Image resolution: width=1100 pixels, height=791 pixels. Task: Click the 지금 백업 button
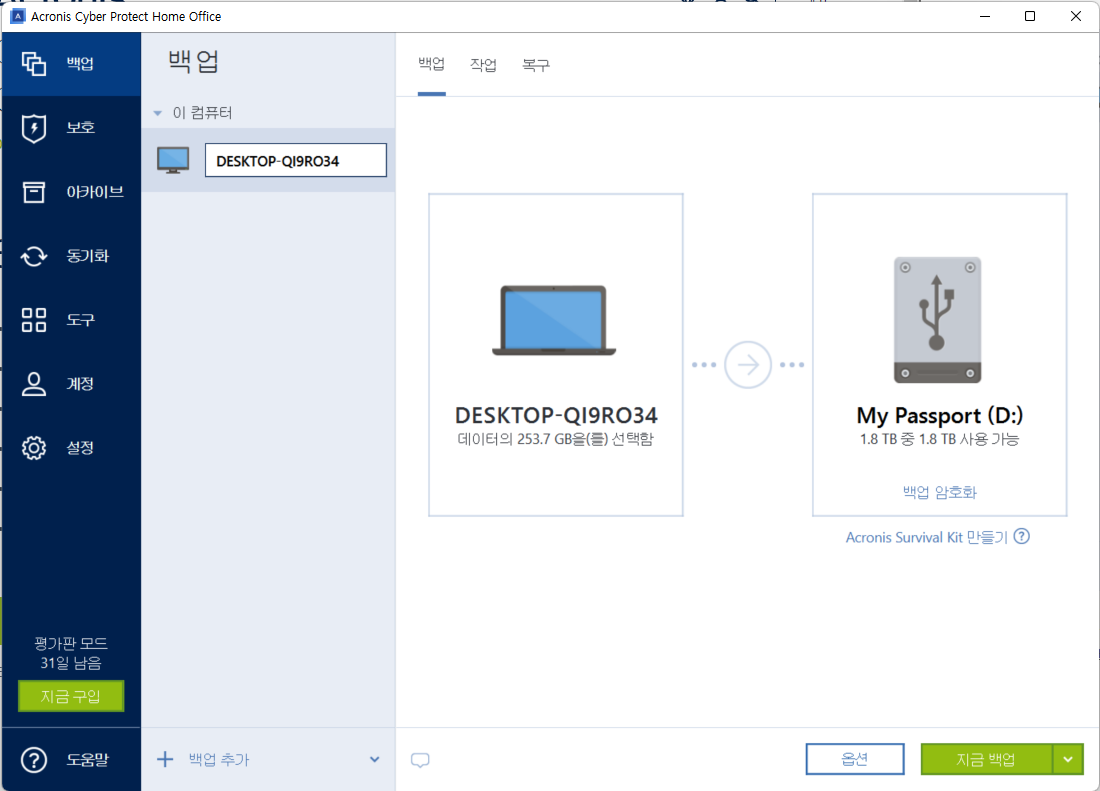986,759
